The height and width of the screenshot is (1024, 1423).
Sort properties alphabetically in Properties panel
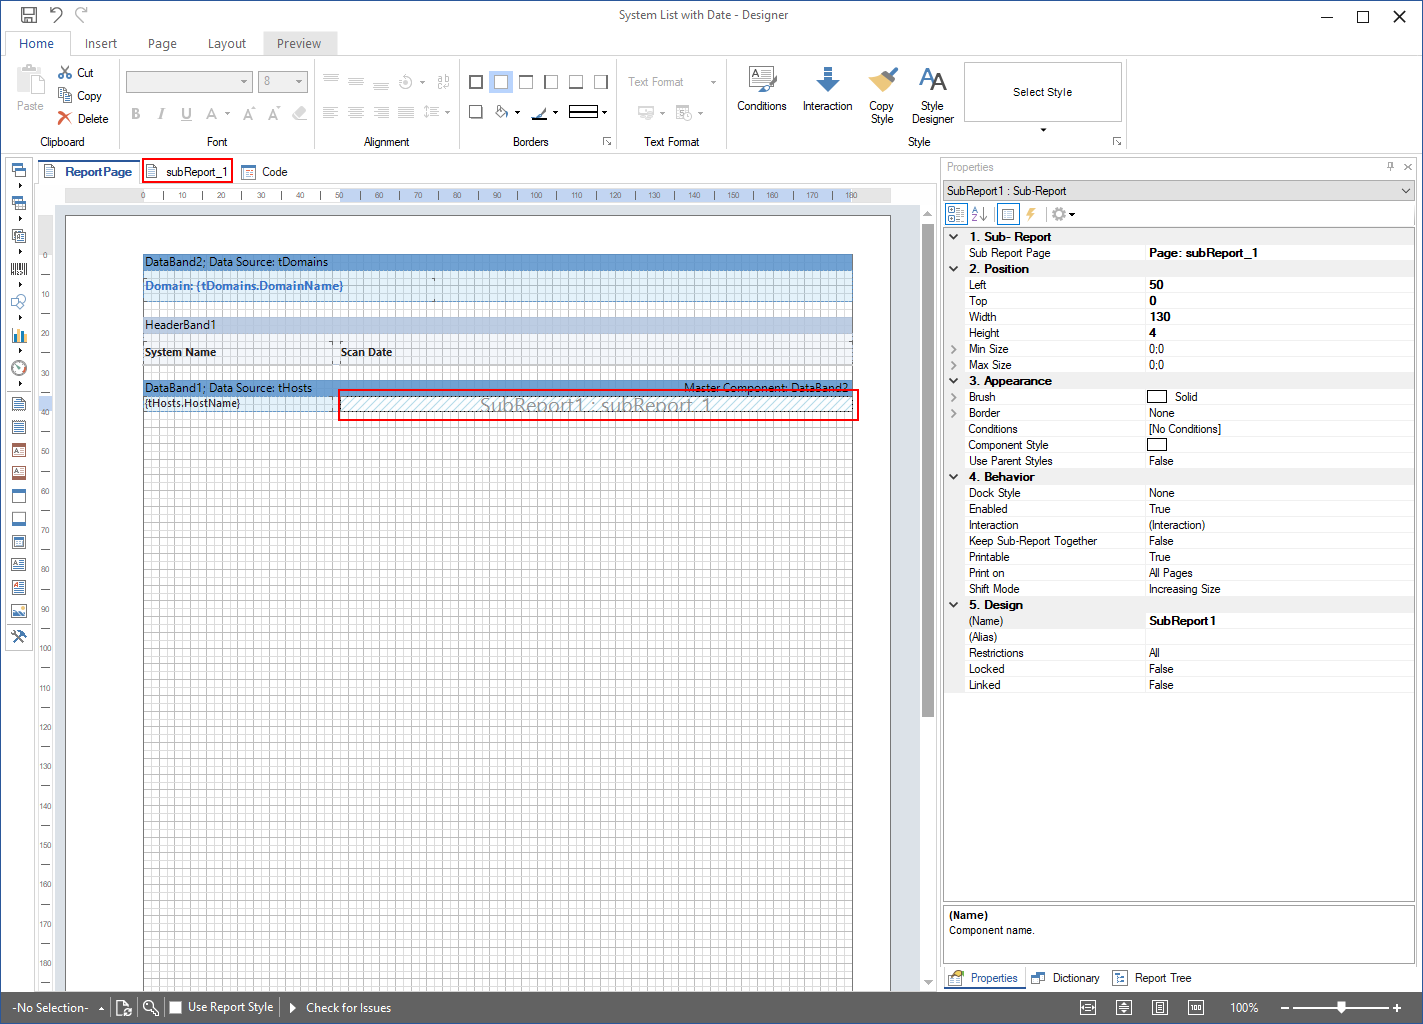tap(977, 213)
